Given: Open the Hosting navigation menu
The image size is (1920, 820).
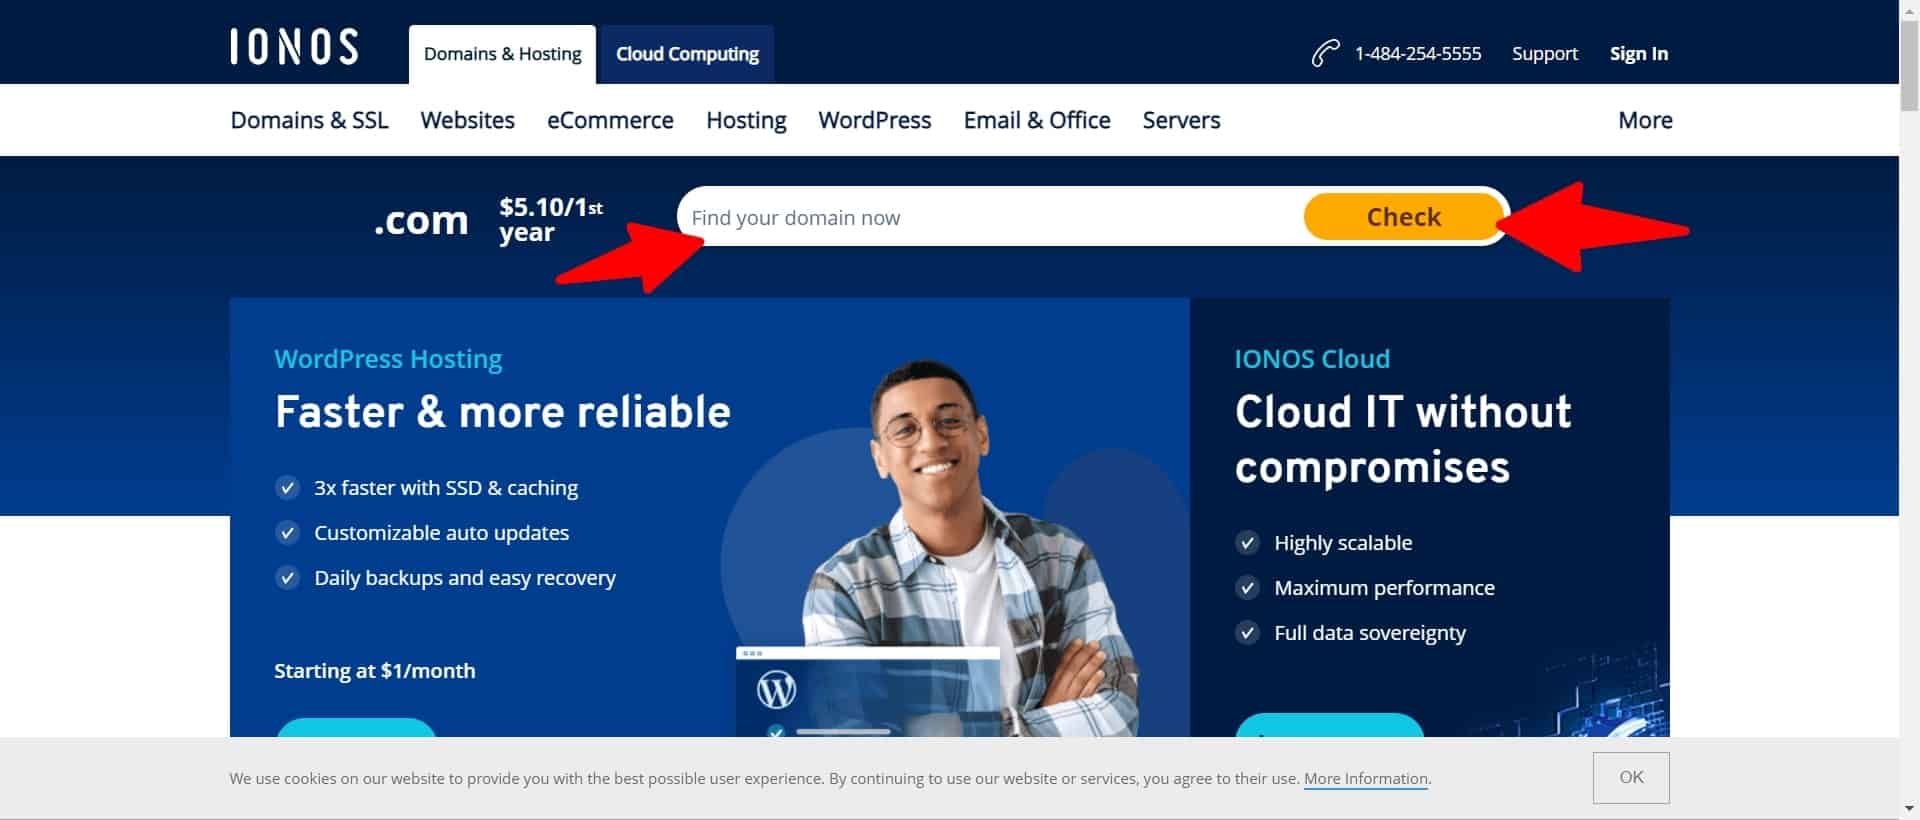Looking at the screenshot, I should [x=746, y=120].
